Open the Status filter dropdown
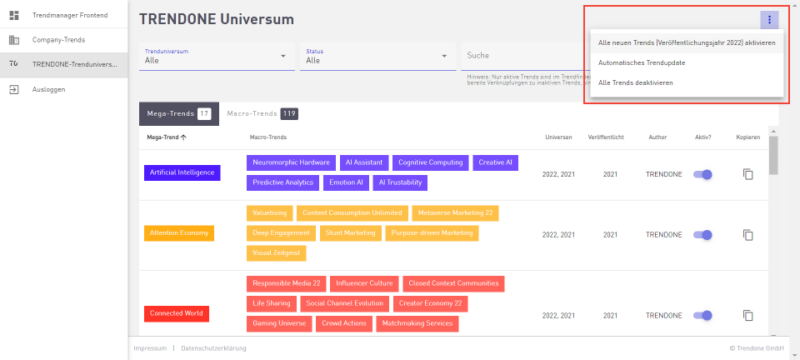Image resolution: width=800 pixels, height=360 pixels. pos(378,56)
